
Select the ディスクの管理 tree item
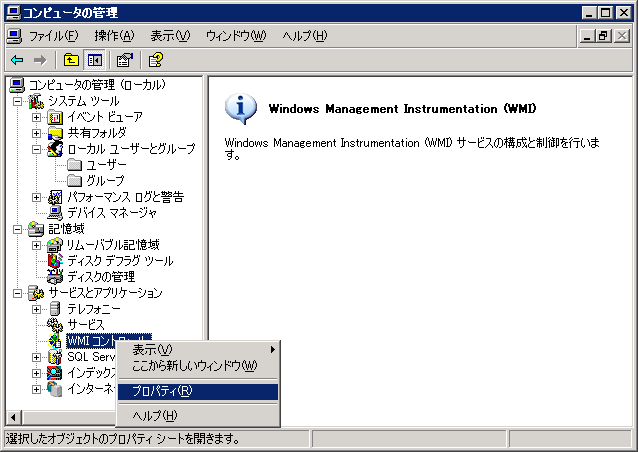click(101, 277)
